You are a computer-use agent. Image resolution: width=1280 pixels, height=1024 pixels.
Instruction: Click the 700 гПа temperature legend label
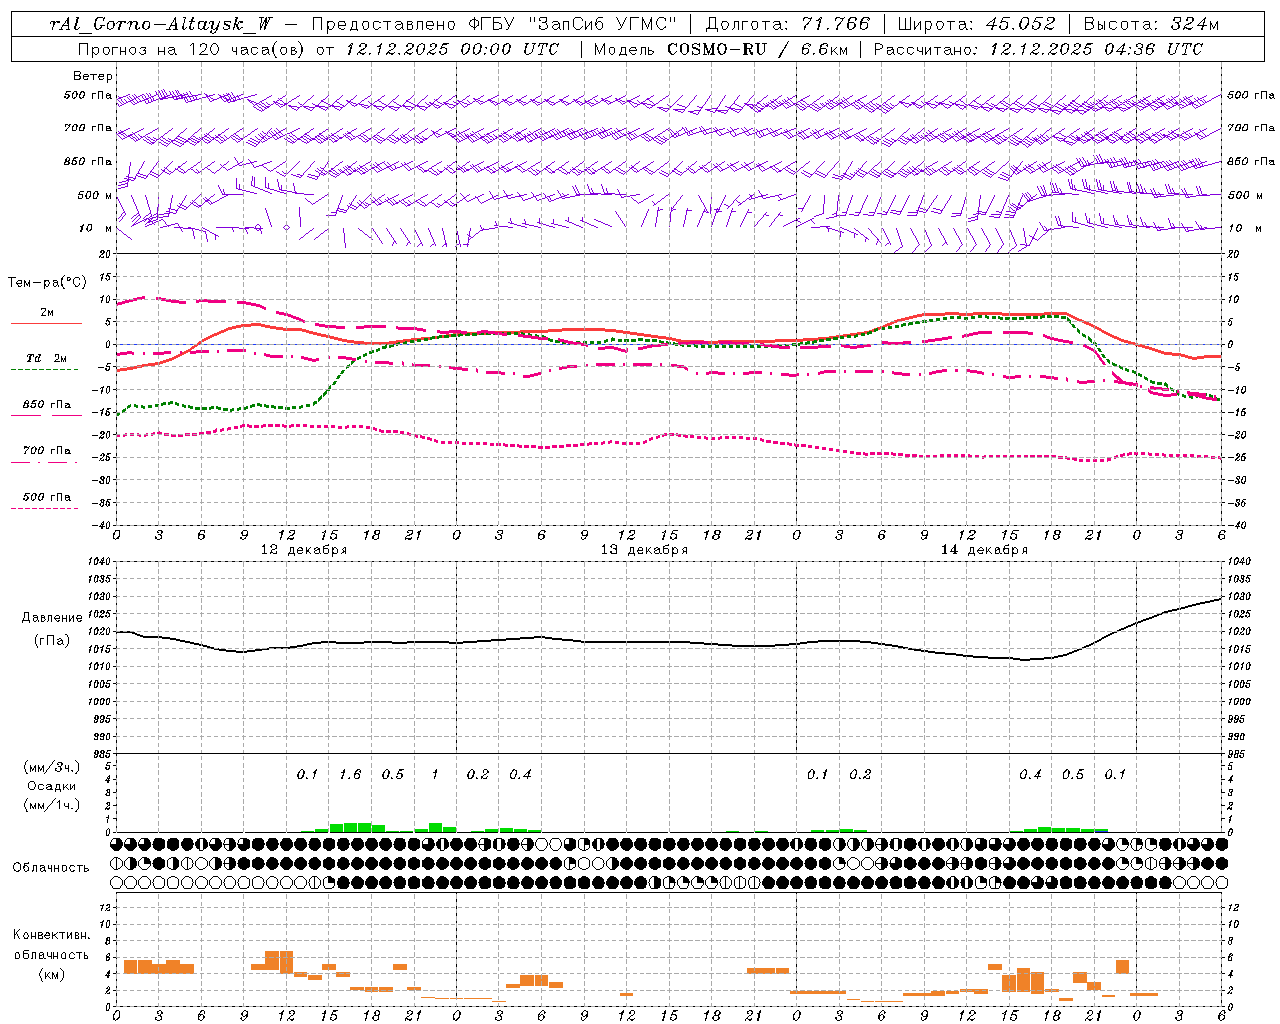point(47,451)
